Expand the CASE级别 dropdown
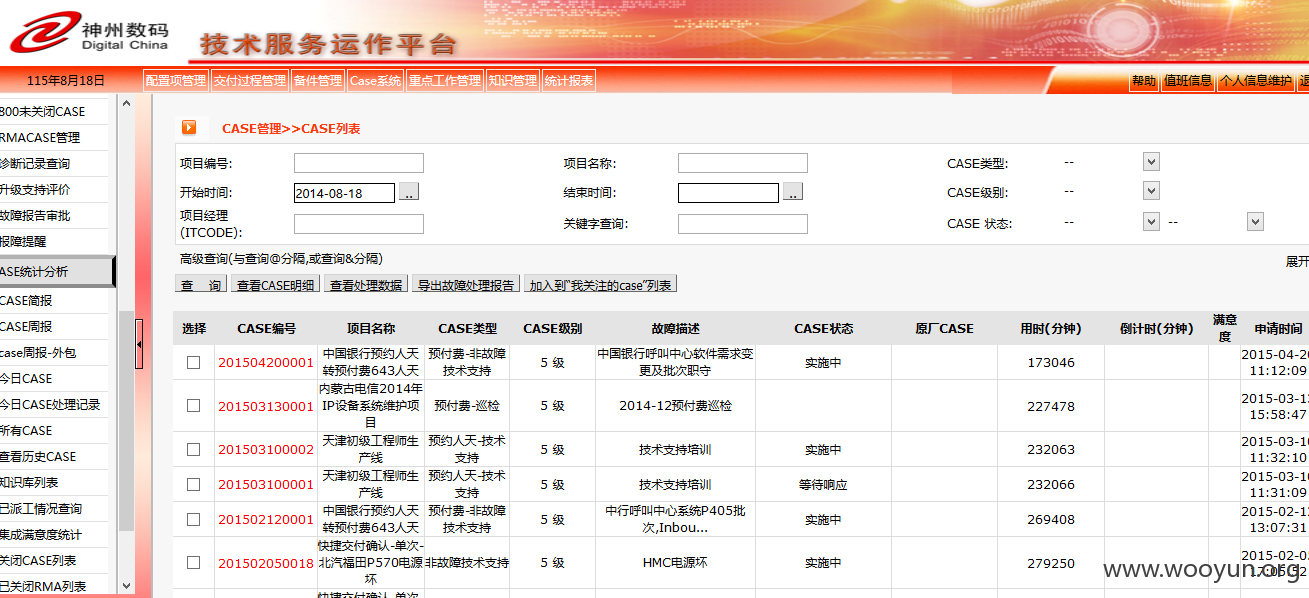This screenshot has width=1309, height=598. point(1151,191)
